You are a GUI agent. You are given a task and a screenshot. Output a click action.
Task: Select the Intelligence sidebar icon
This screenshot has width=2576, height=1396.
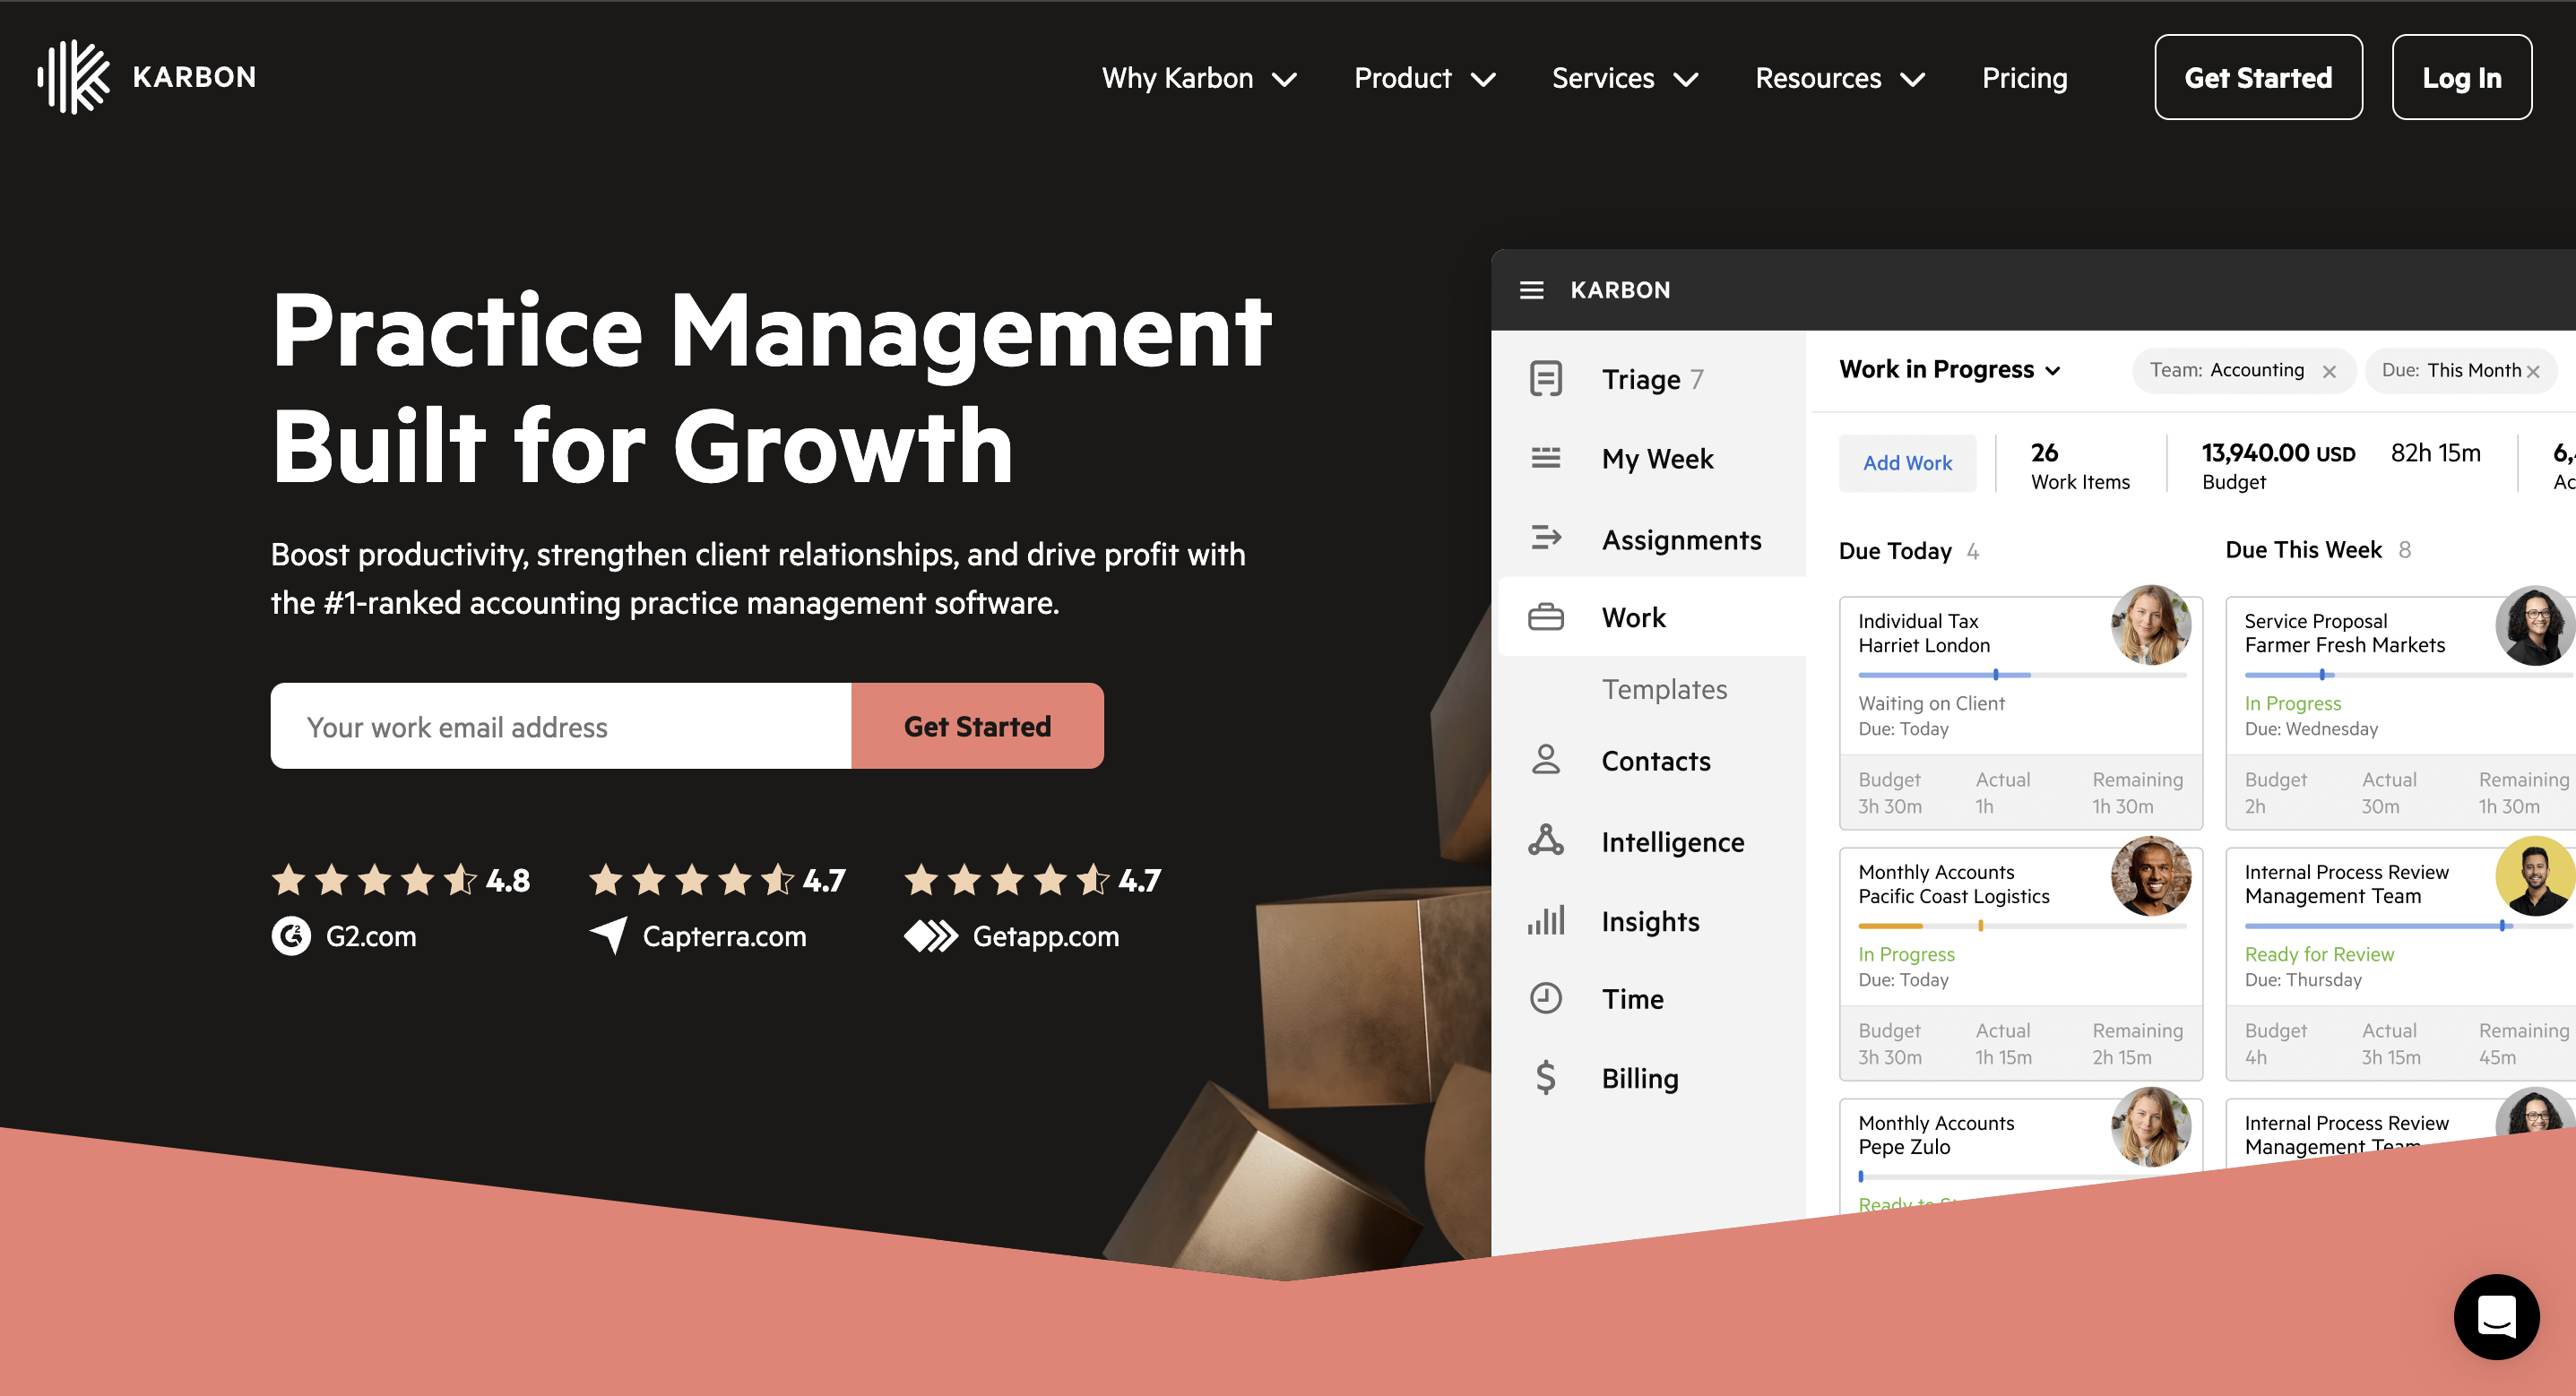[x=1544, y=840]
